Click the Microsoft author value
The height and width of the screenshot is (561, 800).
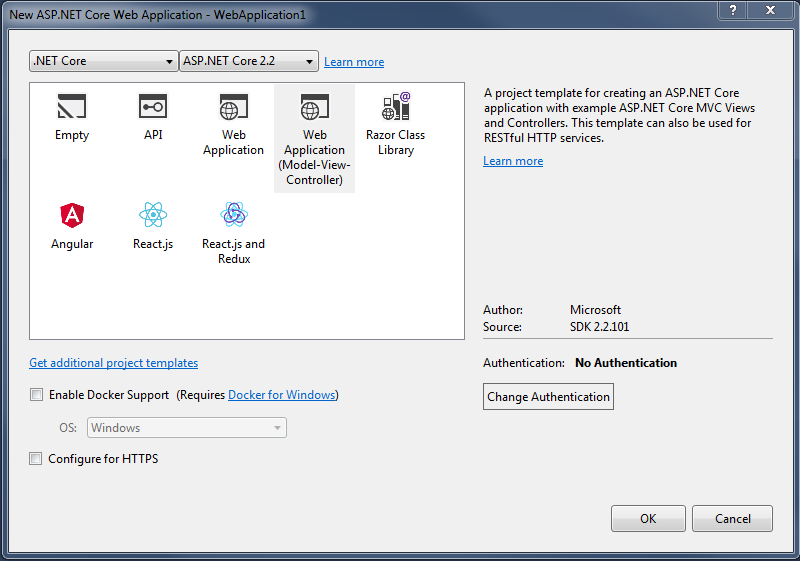595,310
